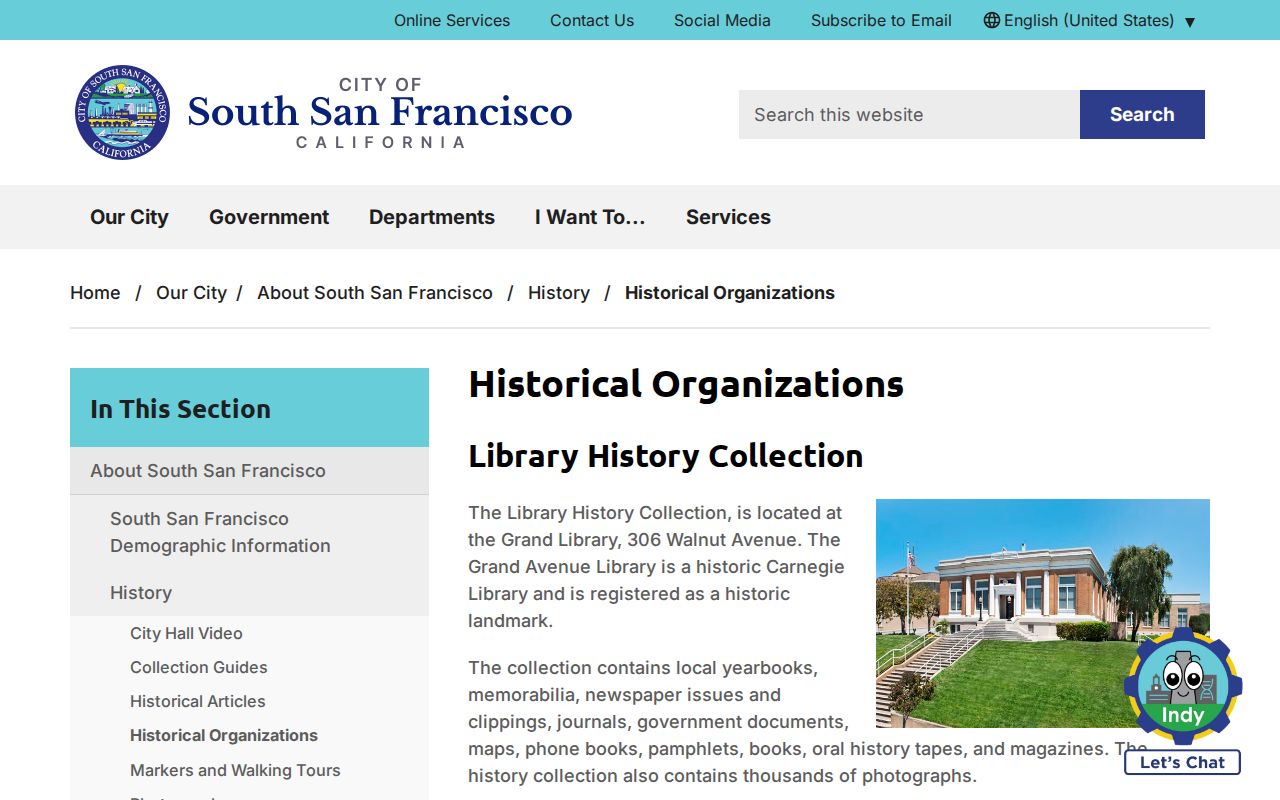Viewport: 1280px width, 800px height.
Task: Open Collection Guides sidebar link
Action: coord(199,667)
